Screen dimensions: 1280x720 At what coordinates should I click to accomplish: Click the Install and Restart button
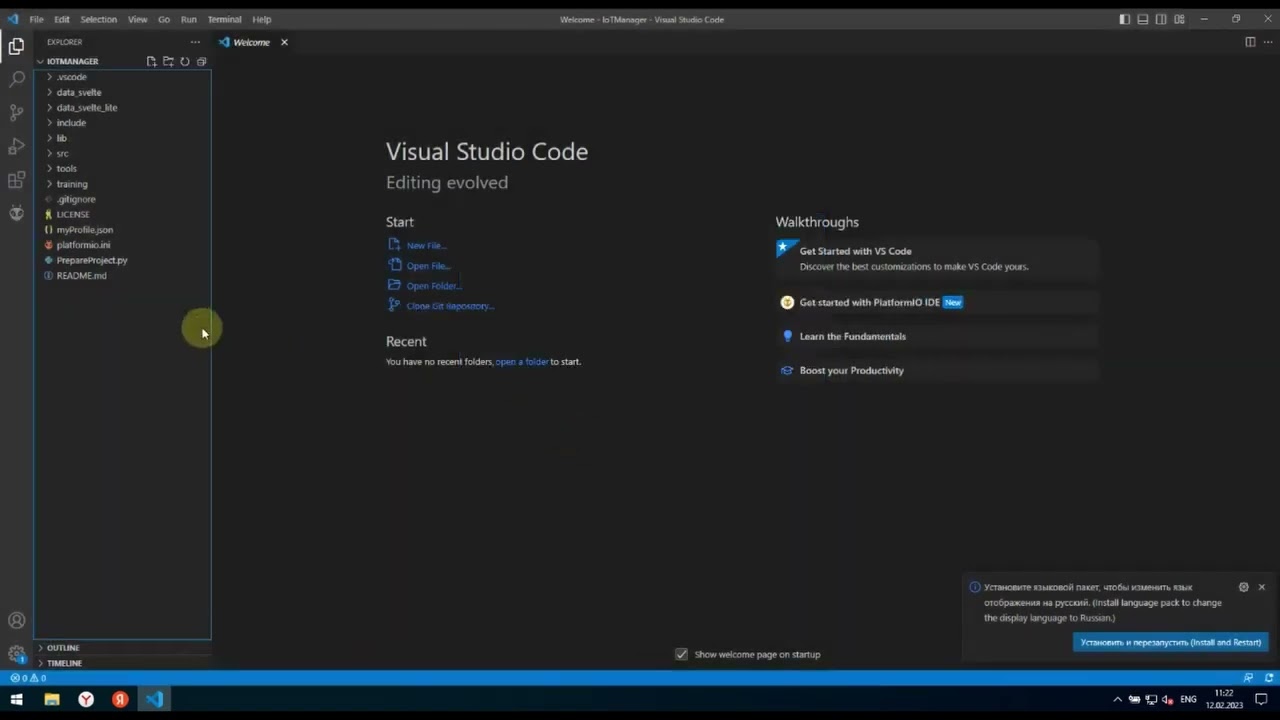pos(1170,642)
